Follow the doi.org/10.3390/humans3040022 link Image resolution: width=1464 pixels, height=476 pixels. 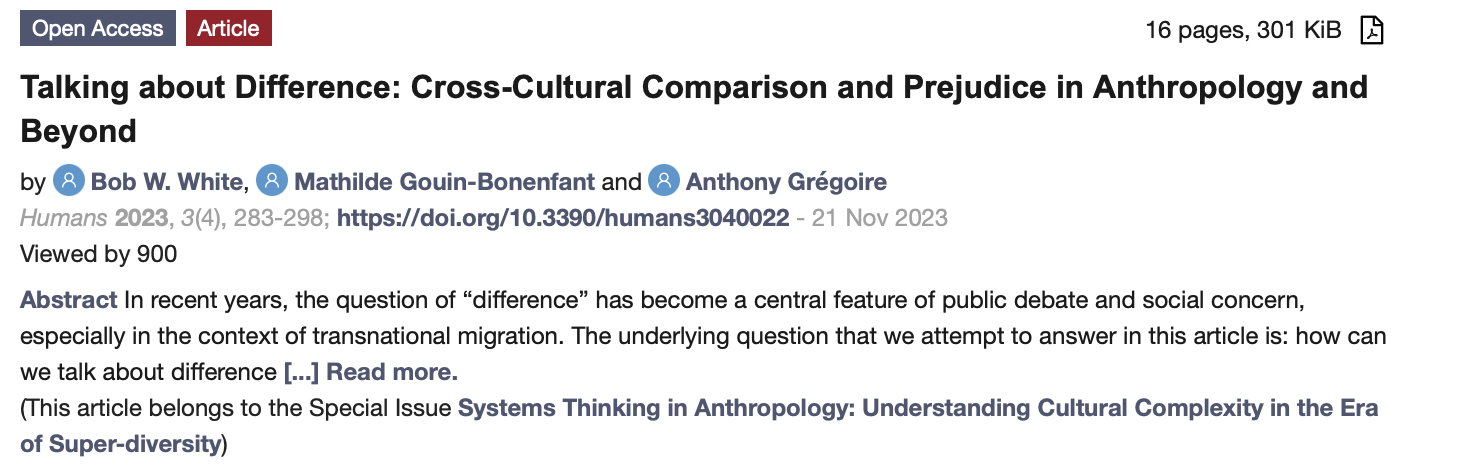pyautogui.click(x=563, y=217)
